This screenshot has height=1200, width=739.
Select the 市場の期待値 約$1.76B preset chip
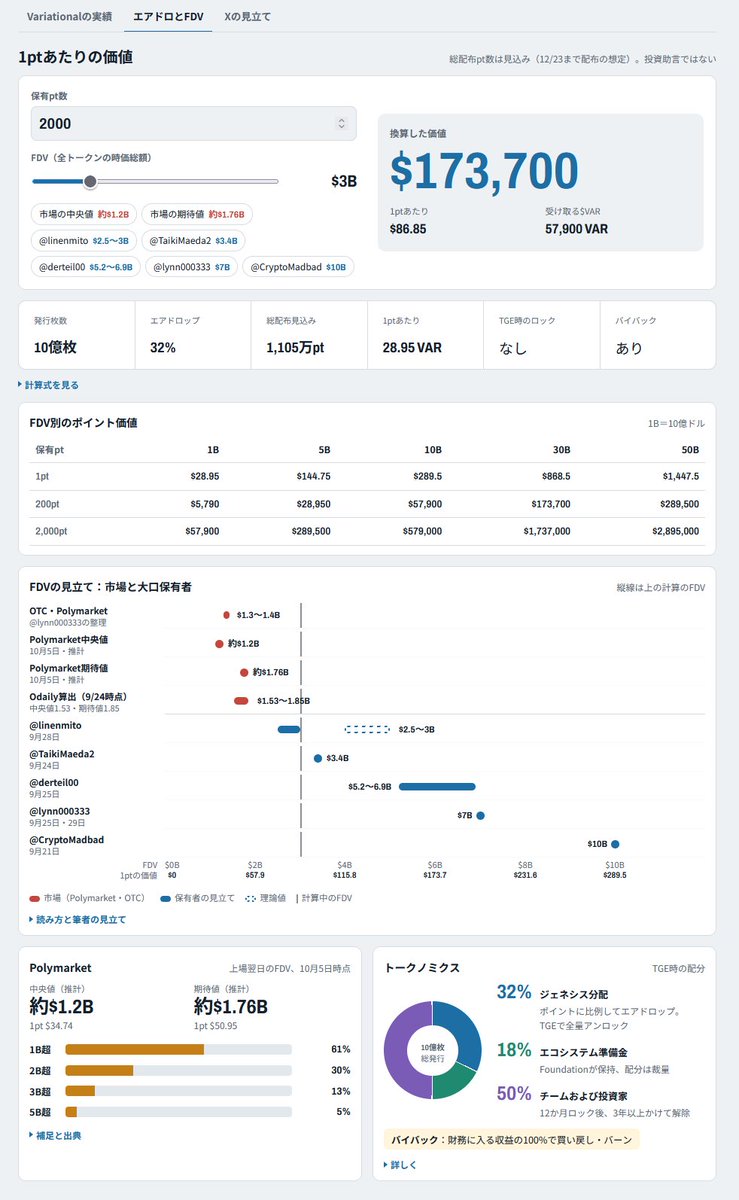(197, 214)
